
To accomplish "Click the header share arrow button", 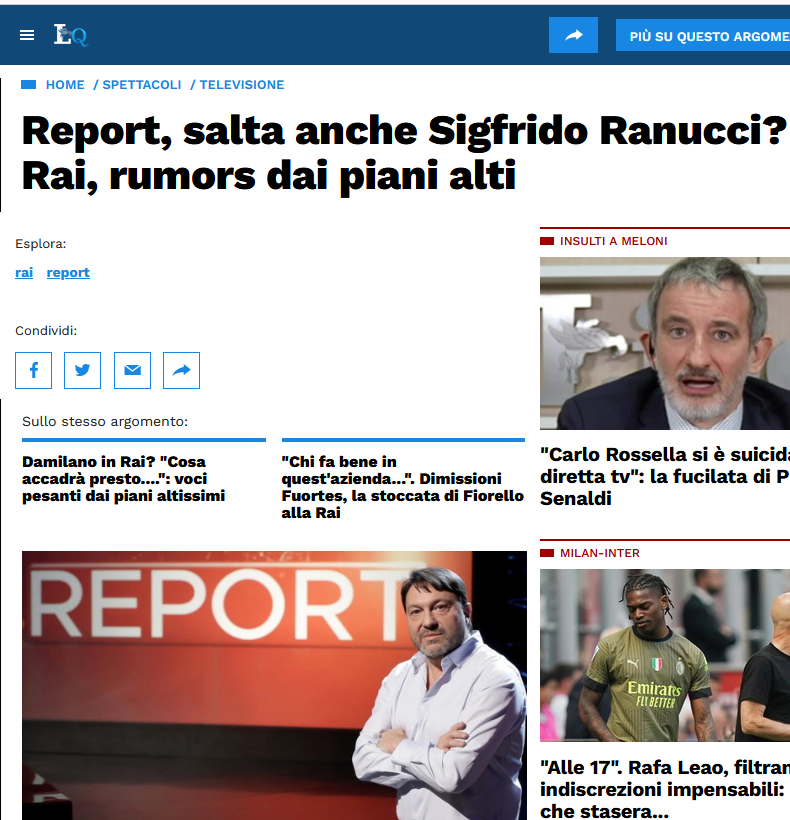I will pyautogui.click(x=573, y=35).
